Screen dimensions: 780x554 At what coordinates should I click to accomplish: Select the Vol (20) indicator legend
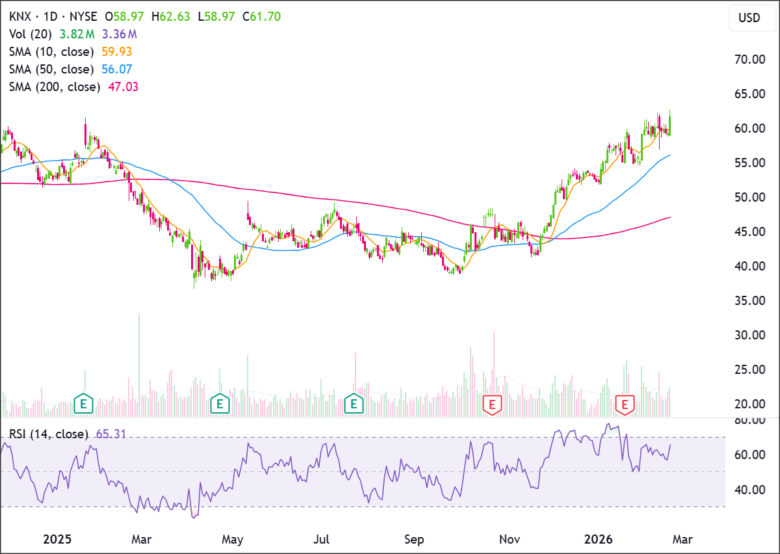[x=29, y=34]
